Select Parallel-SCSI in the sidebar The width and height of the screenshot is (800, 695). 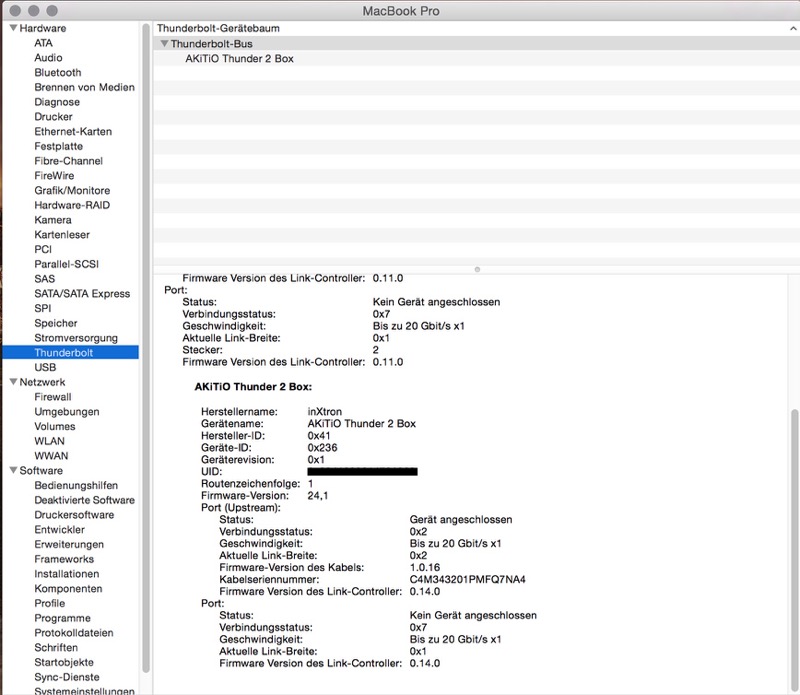point(66,264)
